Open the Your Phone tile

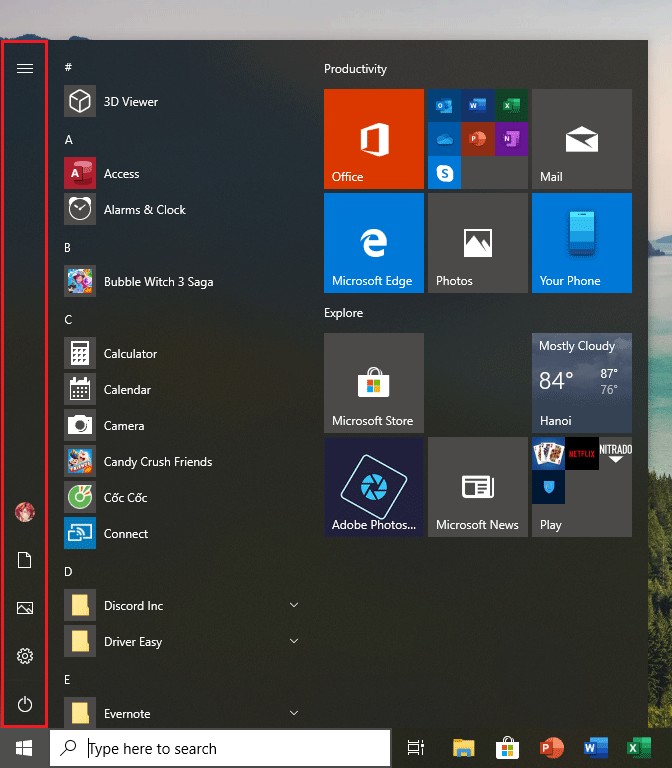coord(582,243)
